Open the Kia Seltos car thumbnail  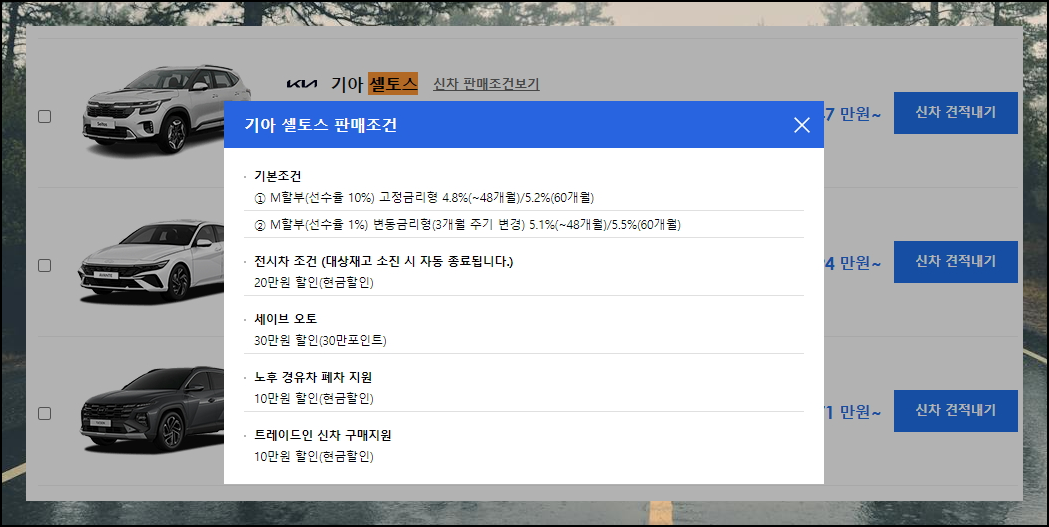point(166,109)
